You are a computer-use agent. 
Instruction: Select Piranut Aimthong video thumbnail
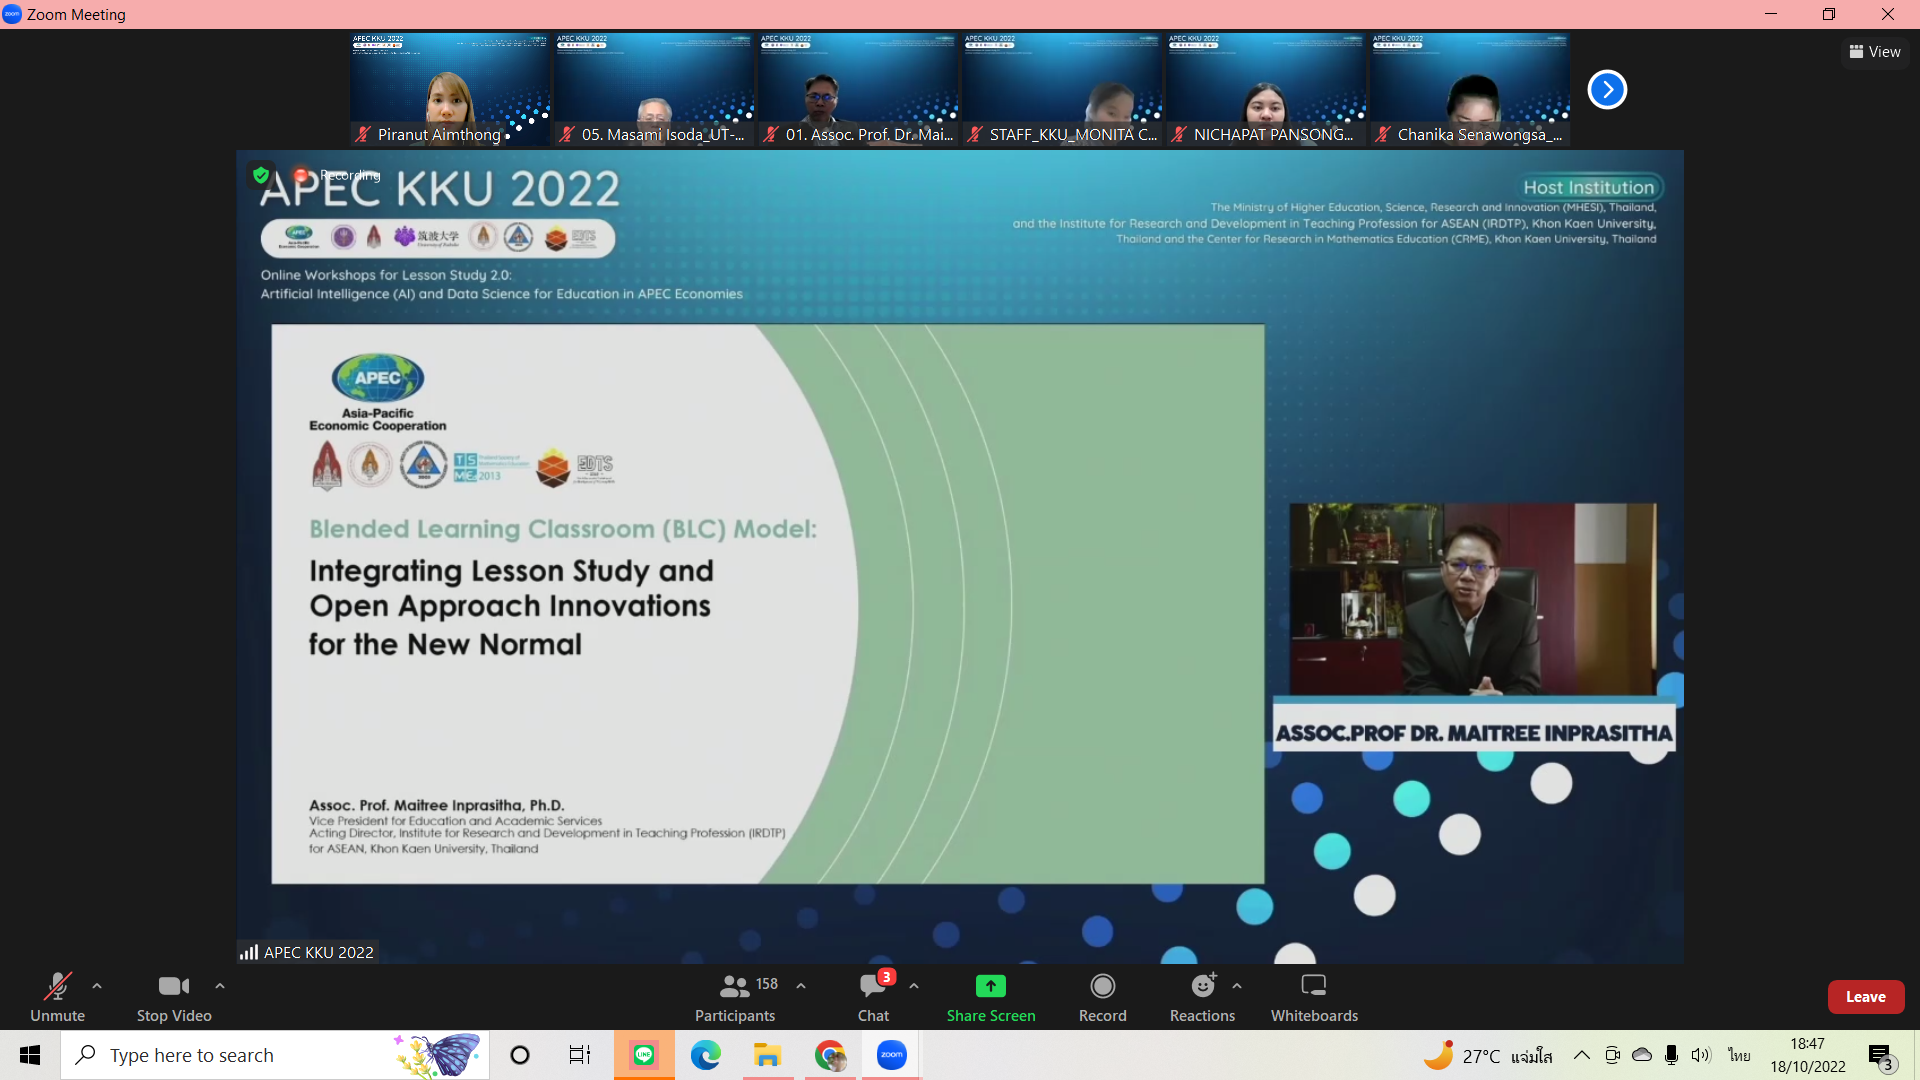[x=449, y=90]
